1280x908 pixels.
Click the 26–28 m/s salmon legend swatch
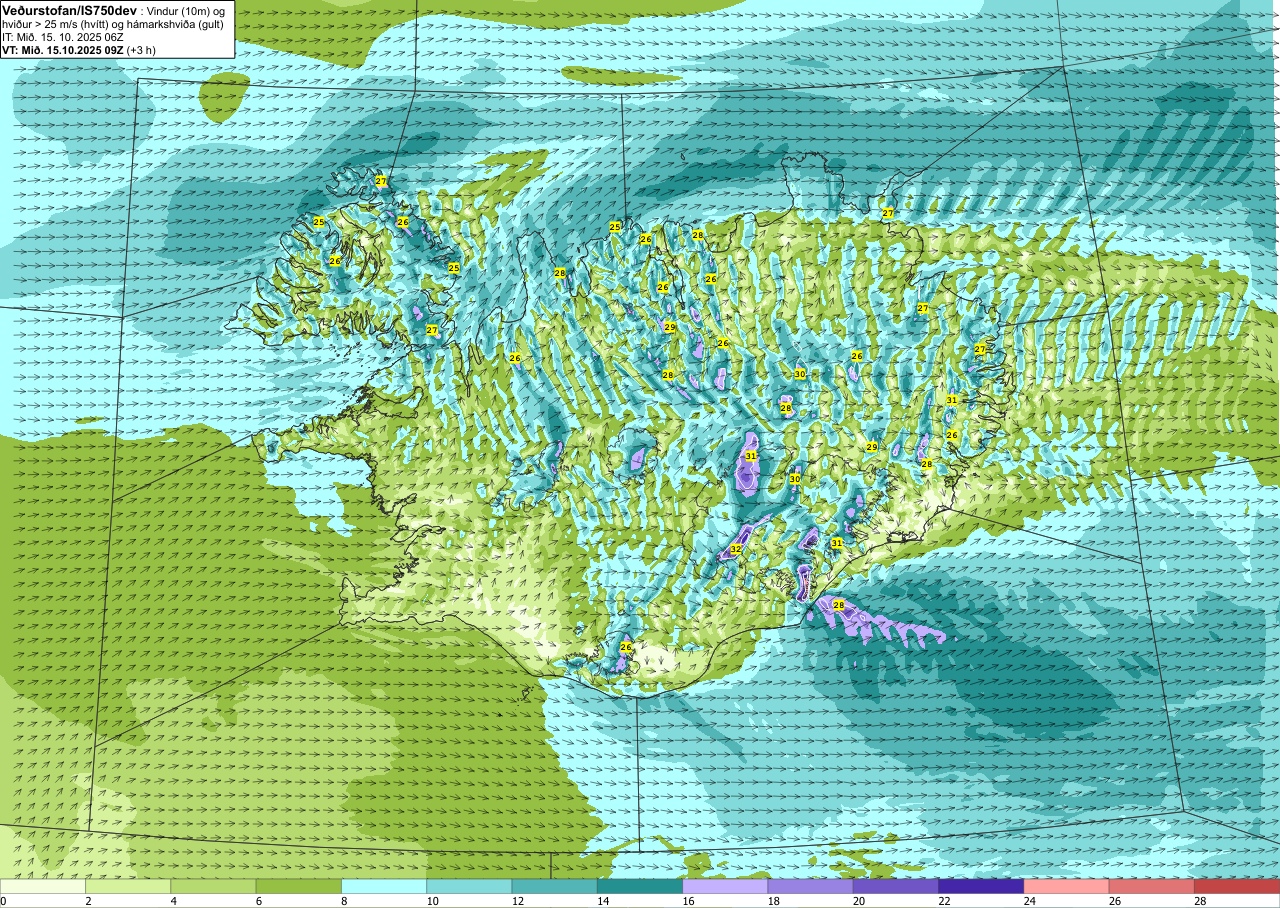click(1152, 886)
